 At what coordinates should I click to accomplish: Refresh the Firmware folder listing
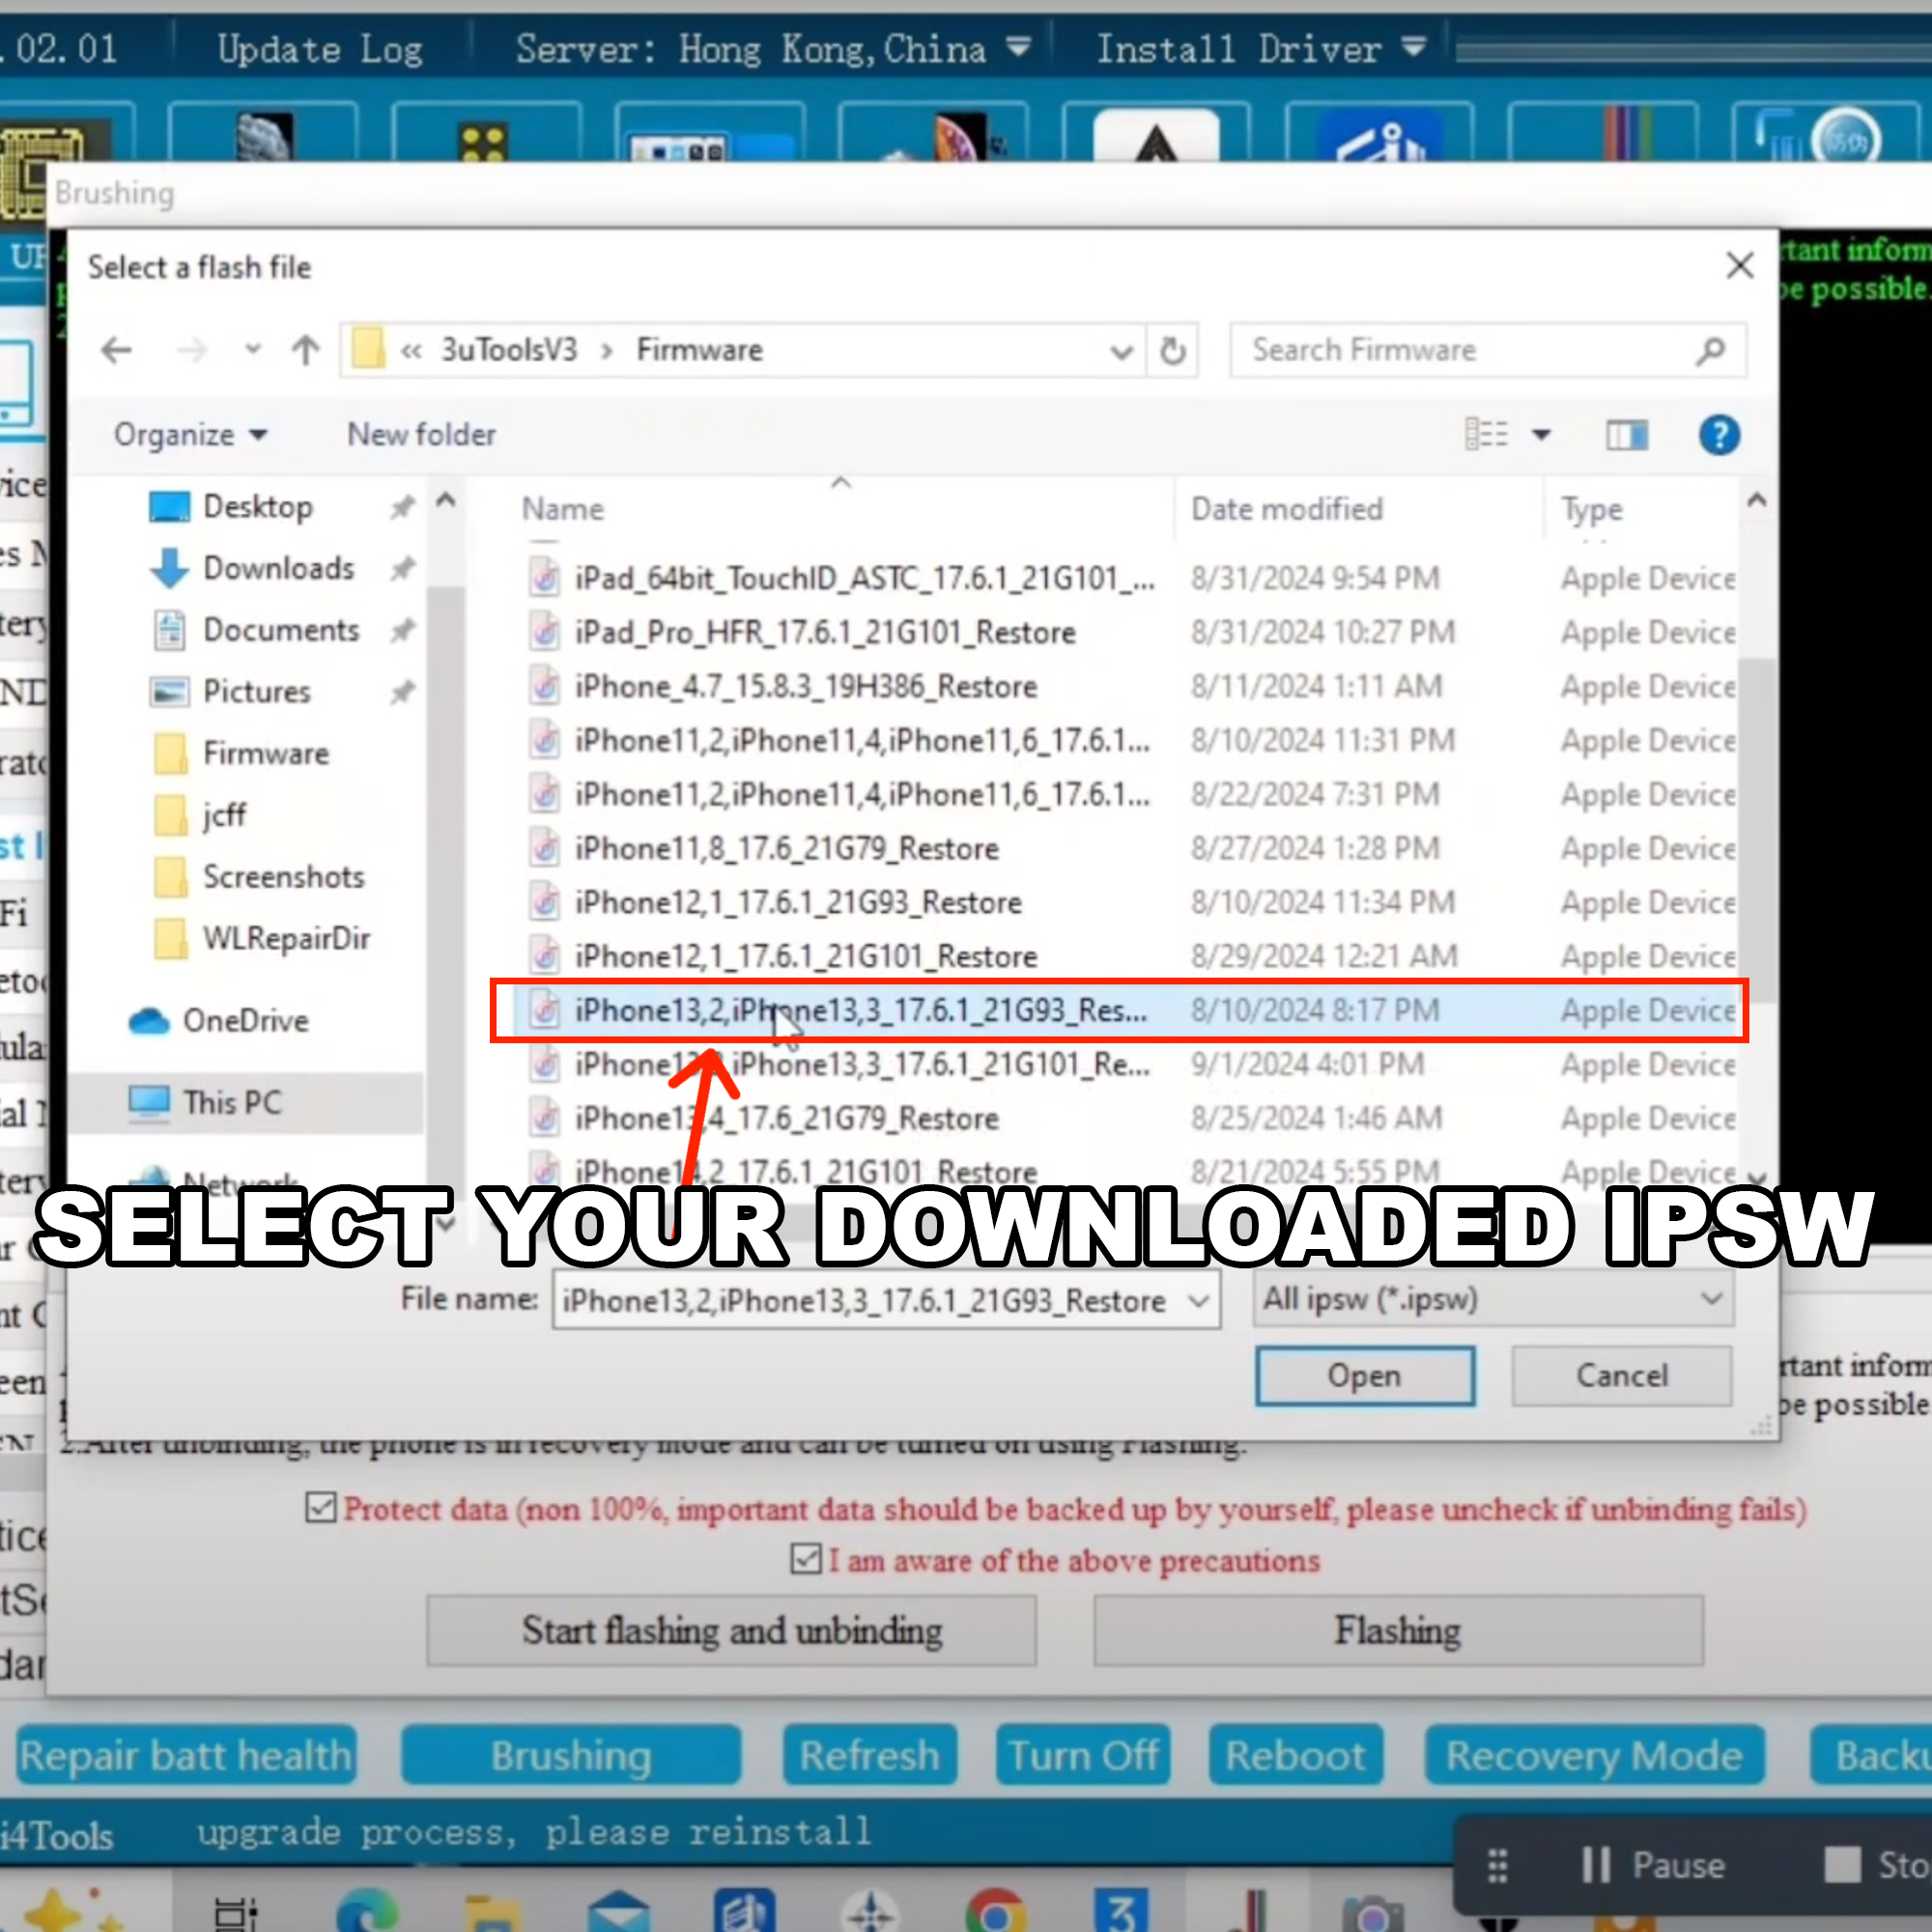[x=1172, y=350]
